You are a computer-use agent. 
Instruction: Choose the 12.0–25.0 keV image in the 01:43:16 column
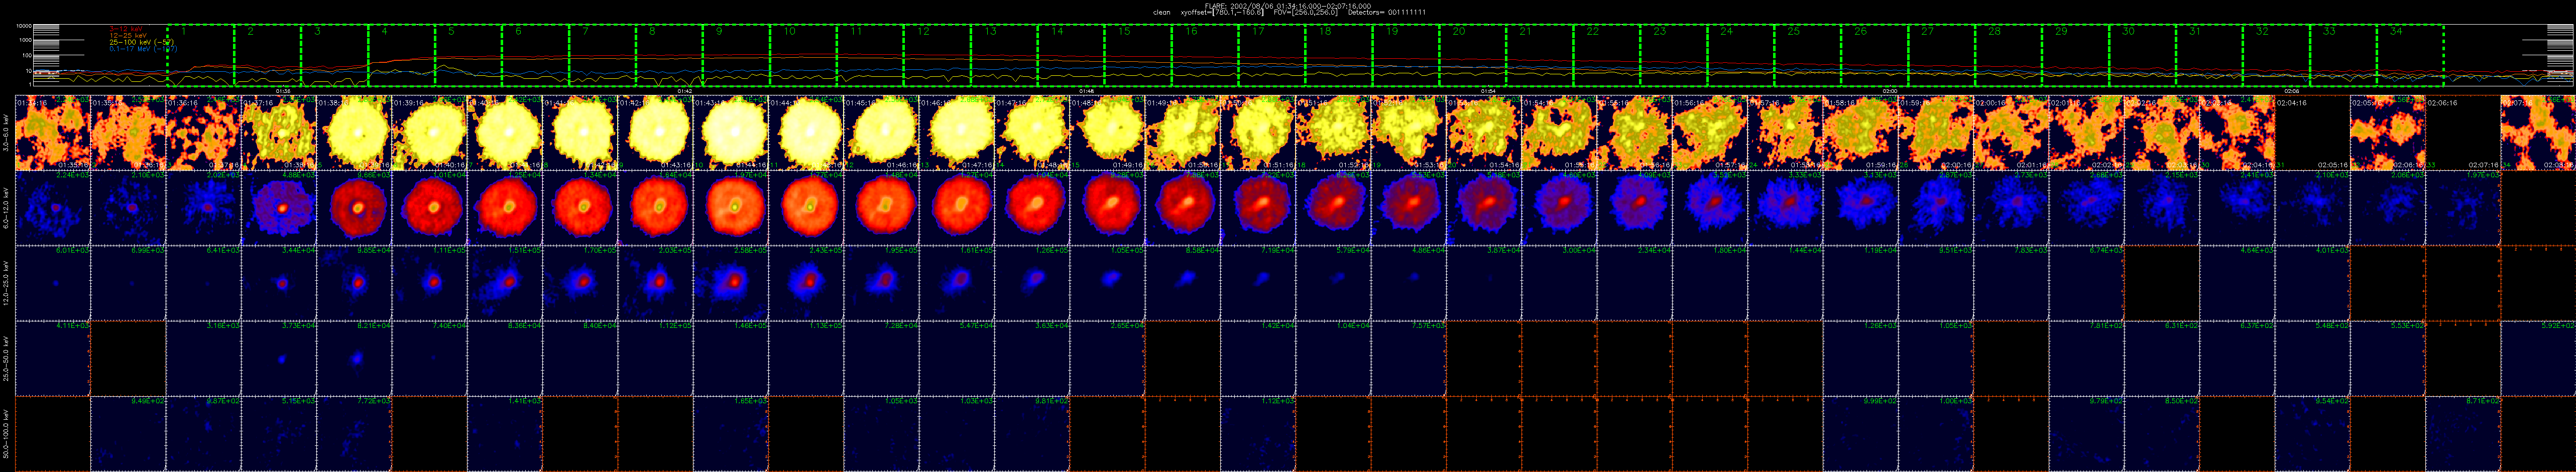click(731, 284)
